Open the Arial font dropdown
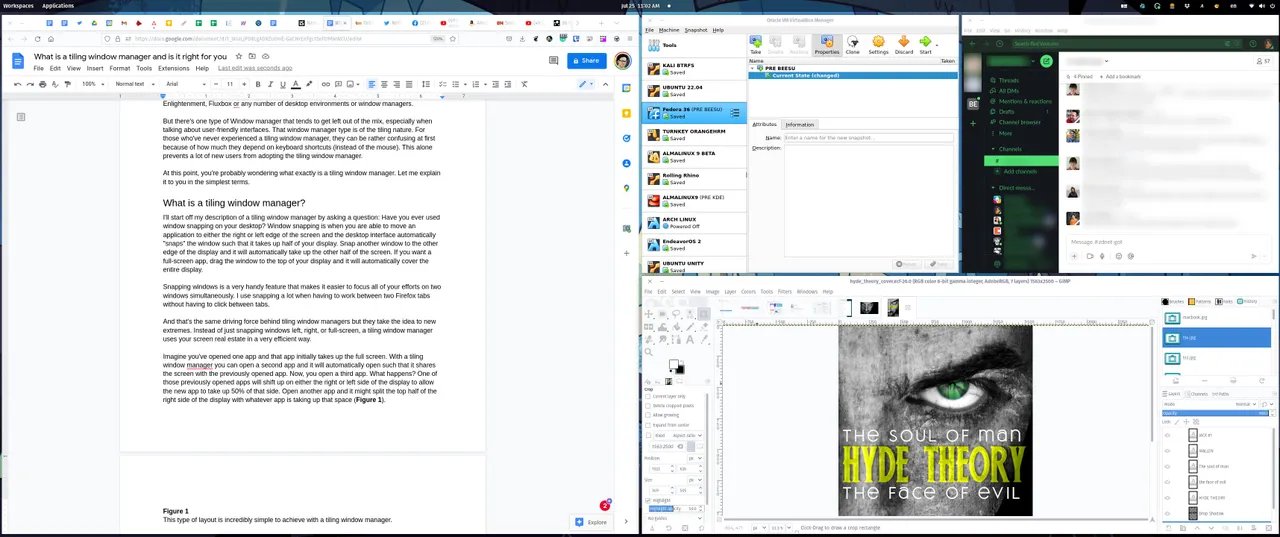Viewport: 1280px width, 537px height. (186, 84)
